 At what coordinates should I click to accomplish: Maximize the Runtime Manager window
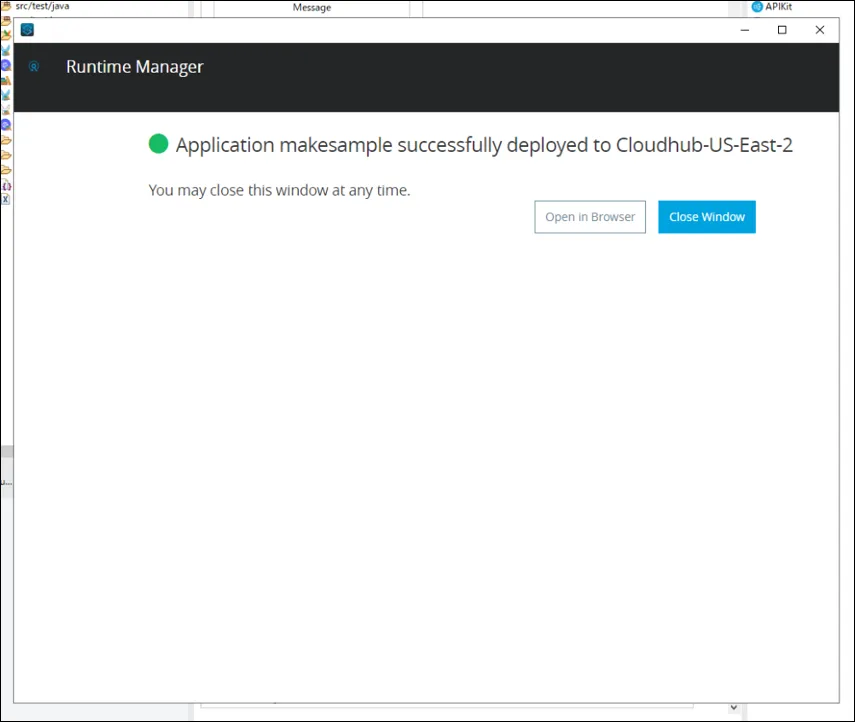coord(782,30)
